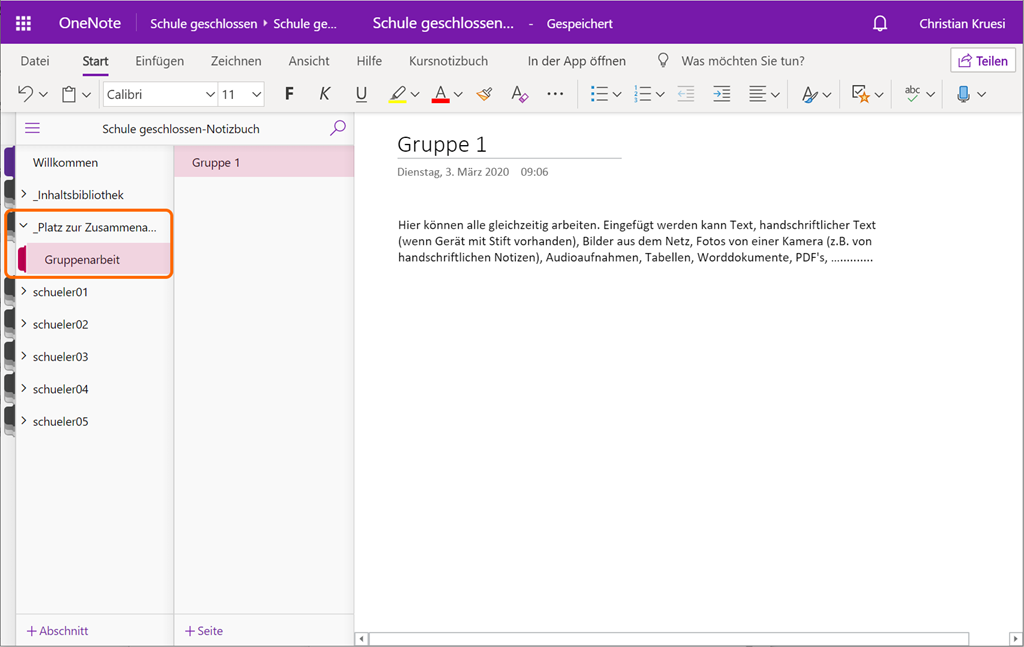Click the format painter brush icon
Screen dimensions: 1024x647
[x=485, y=94]
